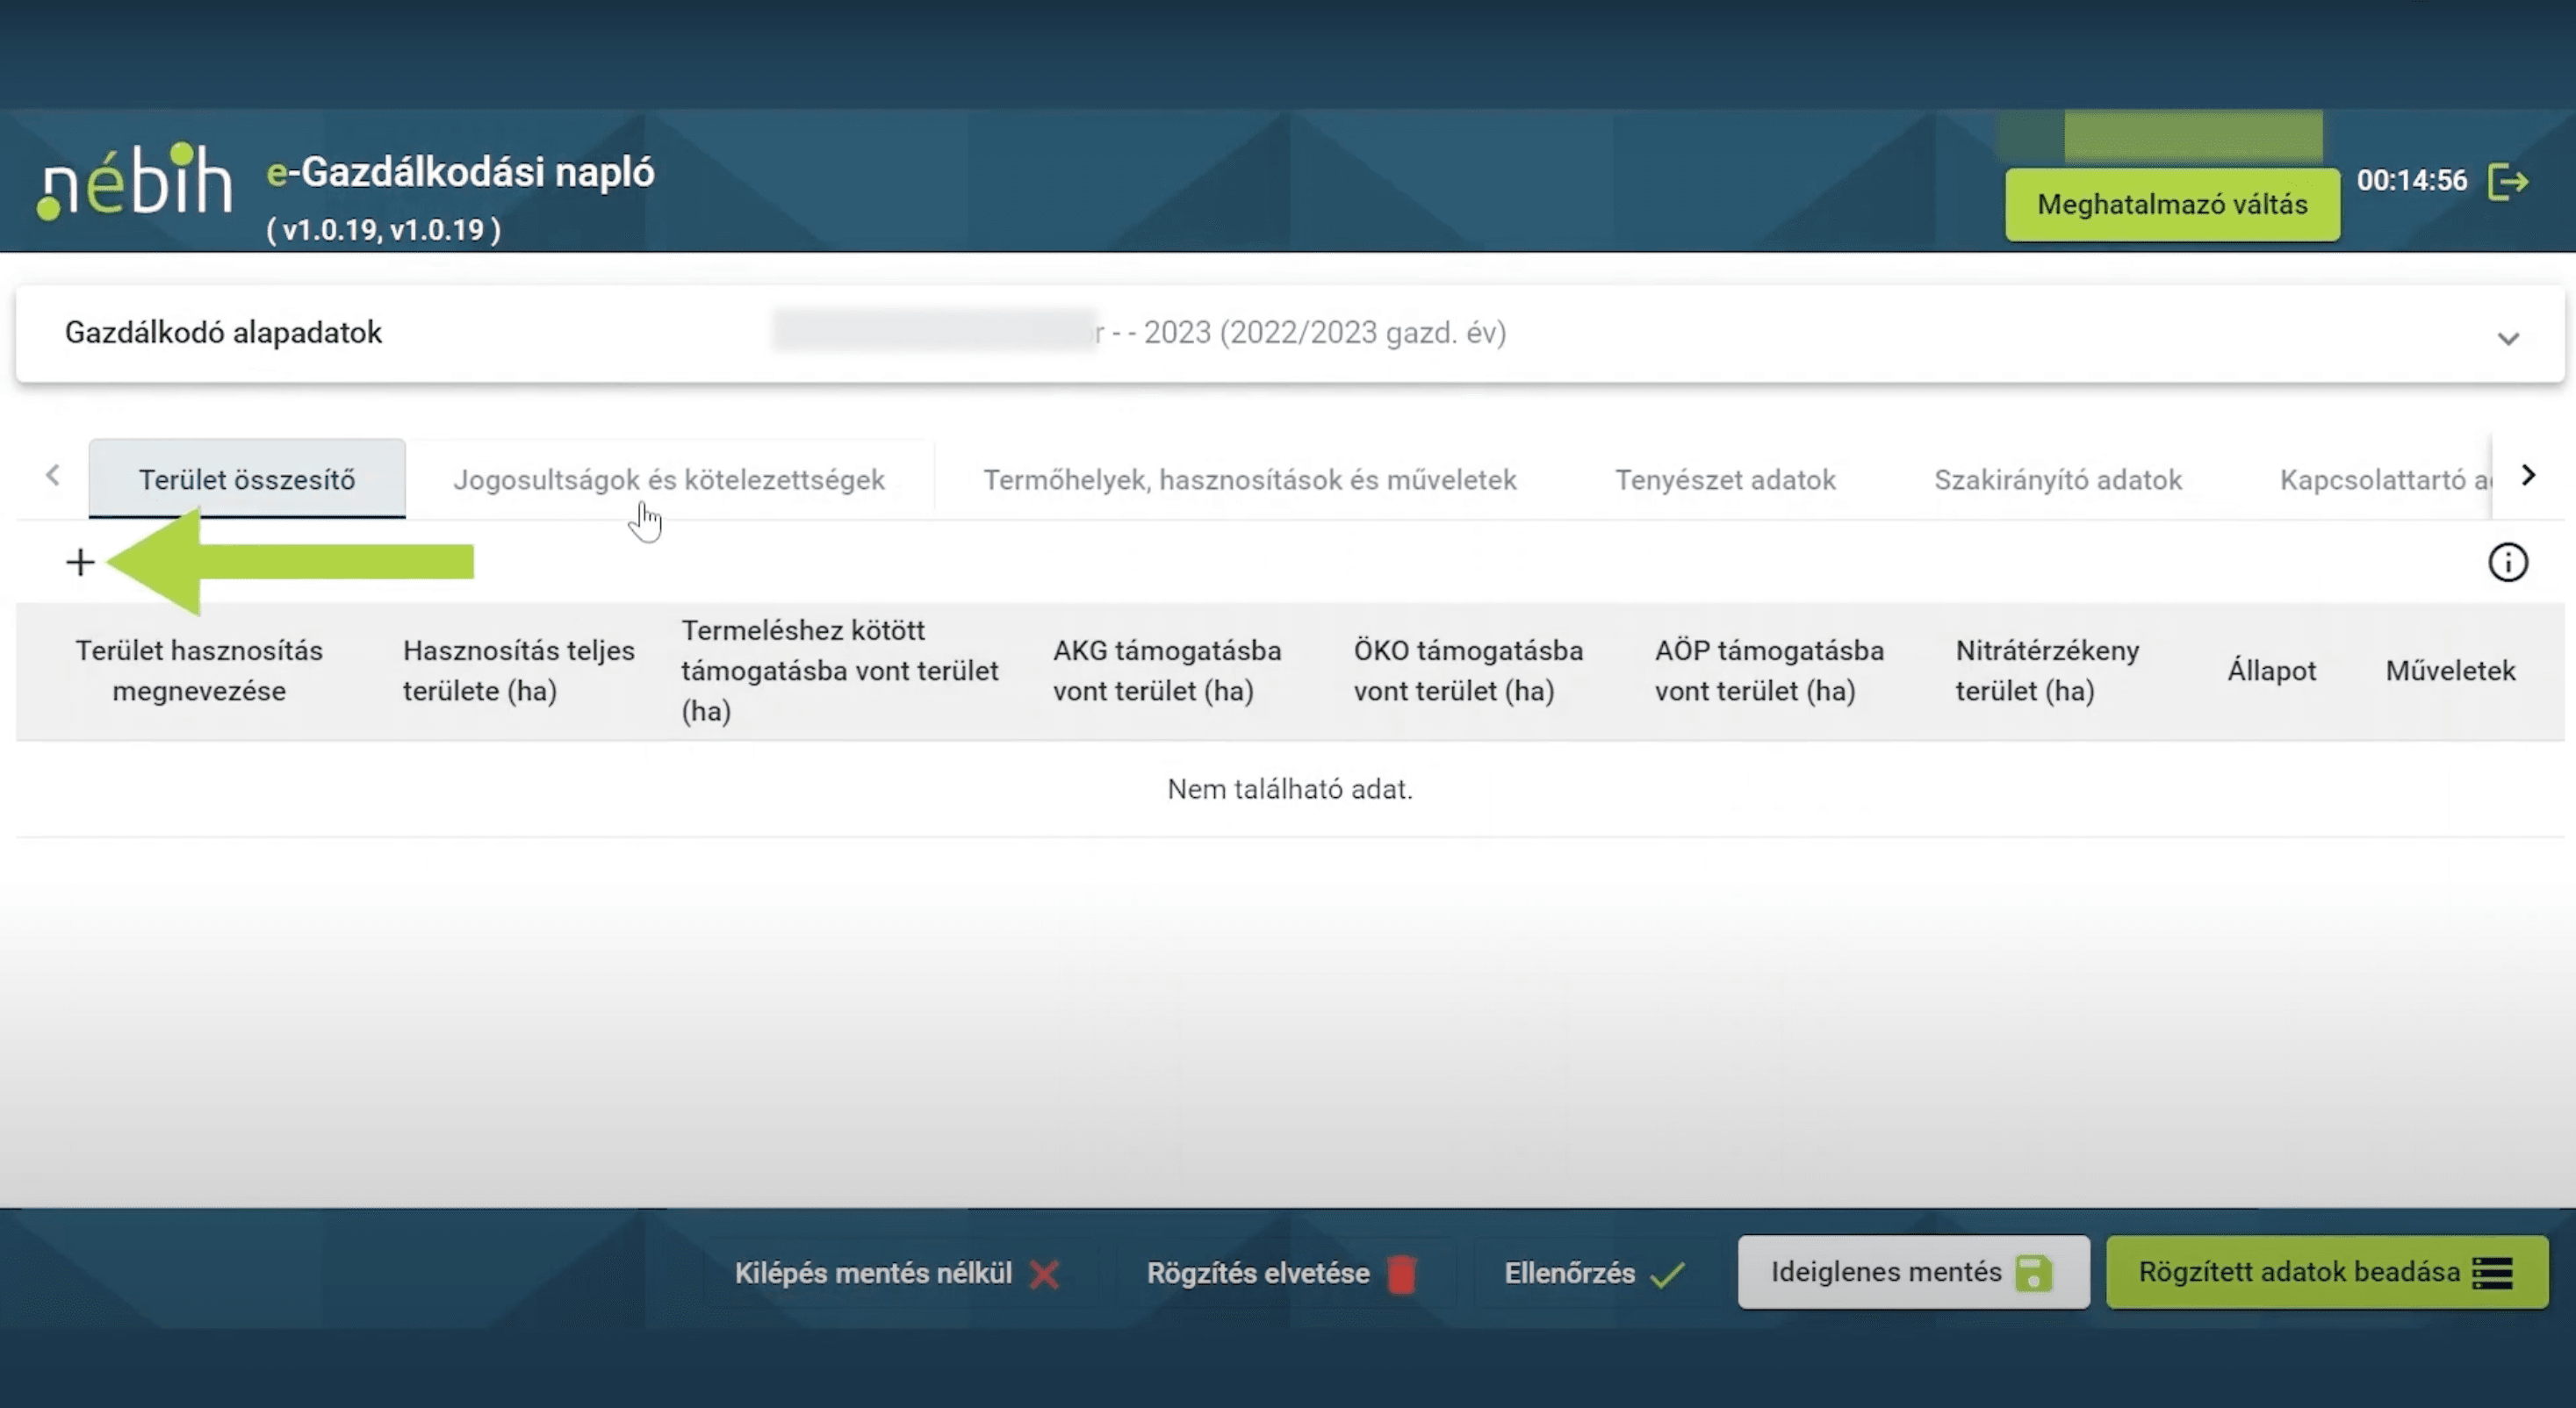This screenshot has height=1408, width=2576.
Task: Open the info circle icon
Action: coord(2507,562)
